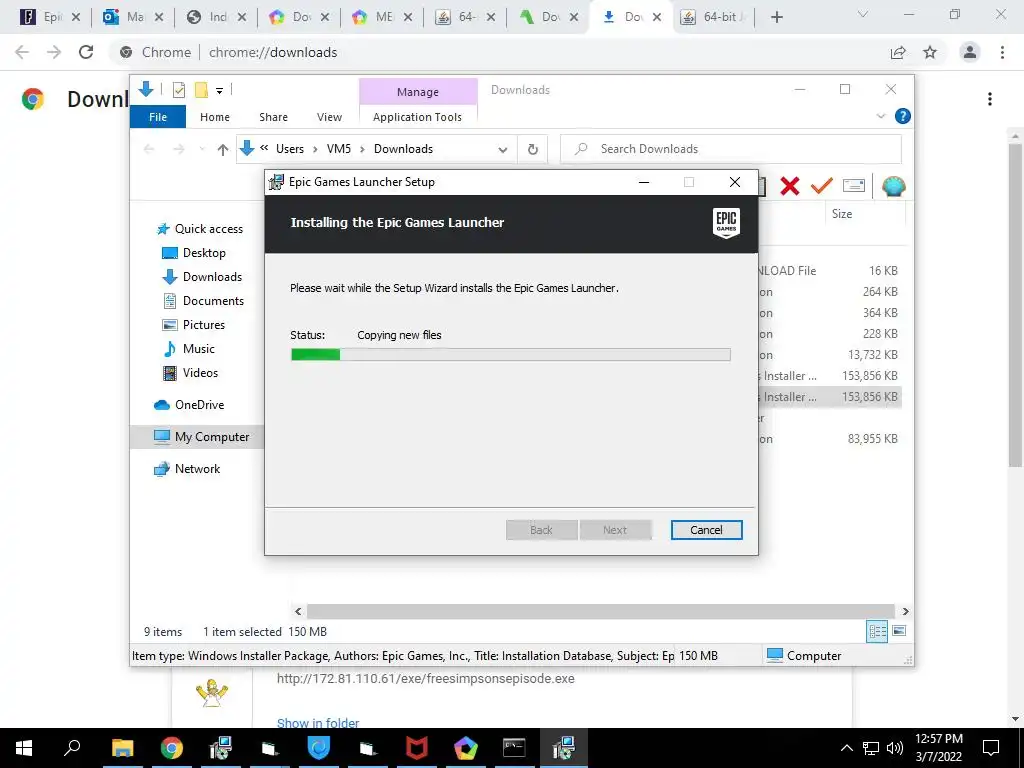Open the Share ribbon tab

(273, 117)
